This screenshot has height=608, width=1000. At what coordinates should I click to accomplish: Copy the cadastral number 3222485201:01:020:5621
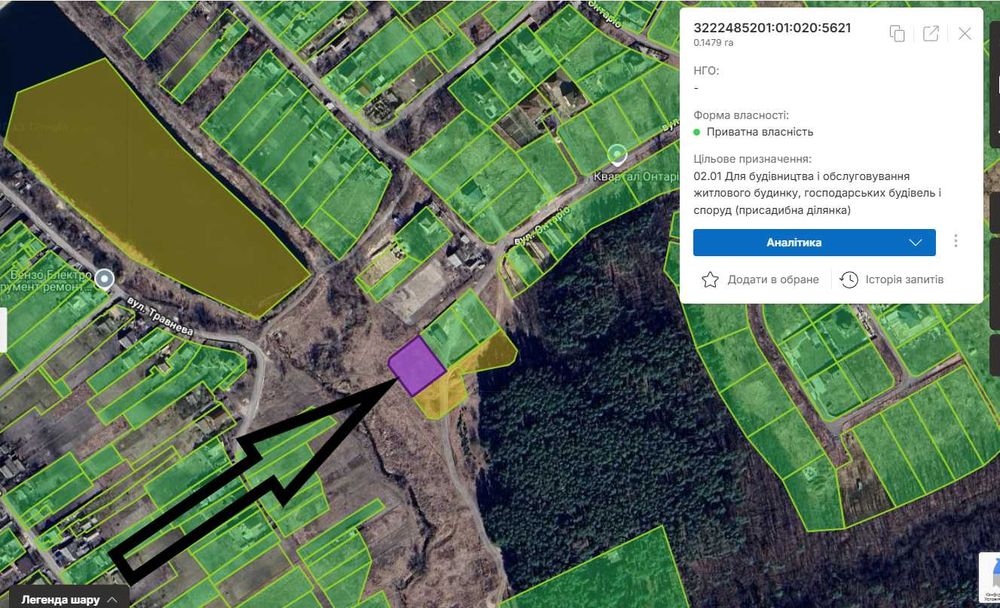(x=897, y=34)
